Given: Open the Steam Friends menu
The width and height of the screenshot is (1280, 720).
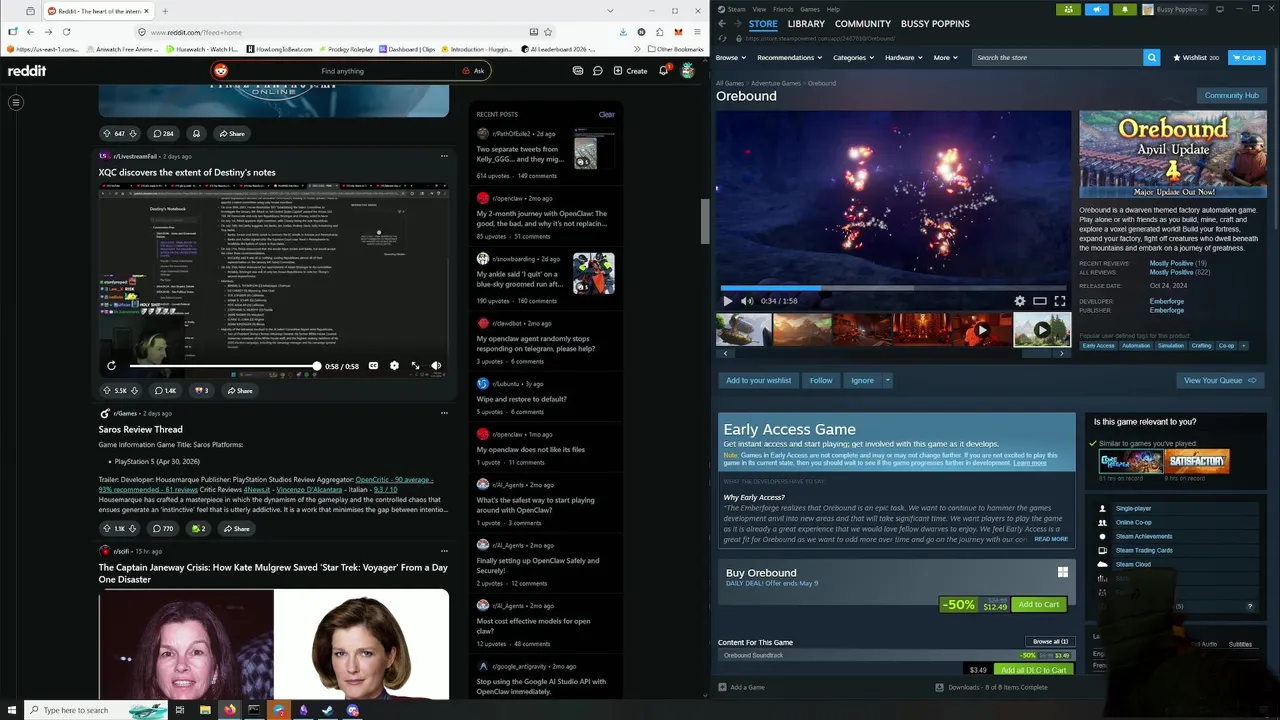Looking at the screenshot, I should [783, 9].
